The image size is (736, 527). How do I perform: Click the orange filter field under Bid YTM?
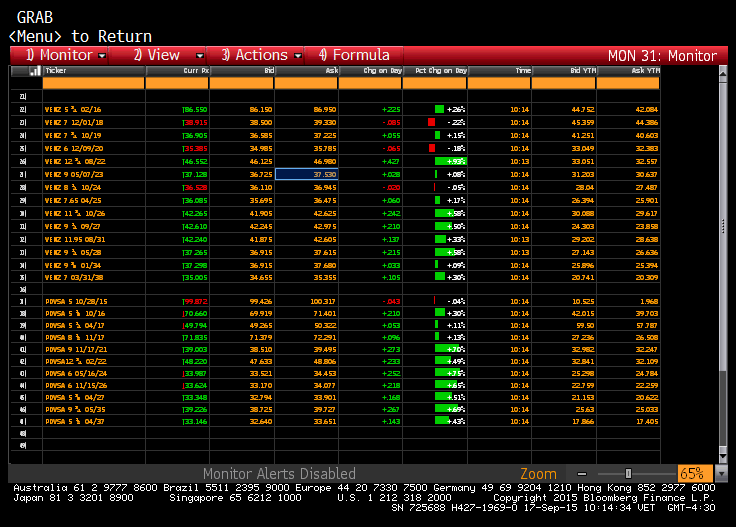563,83
